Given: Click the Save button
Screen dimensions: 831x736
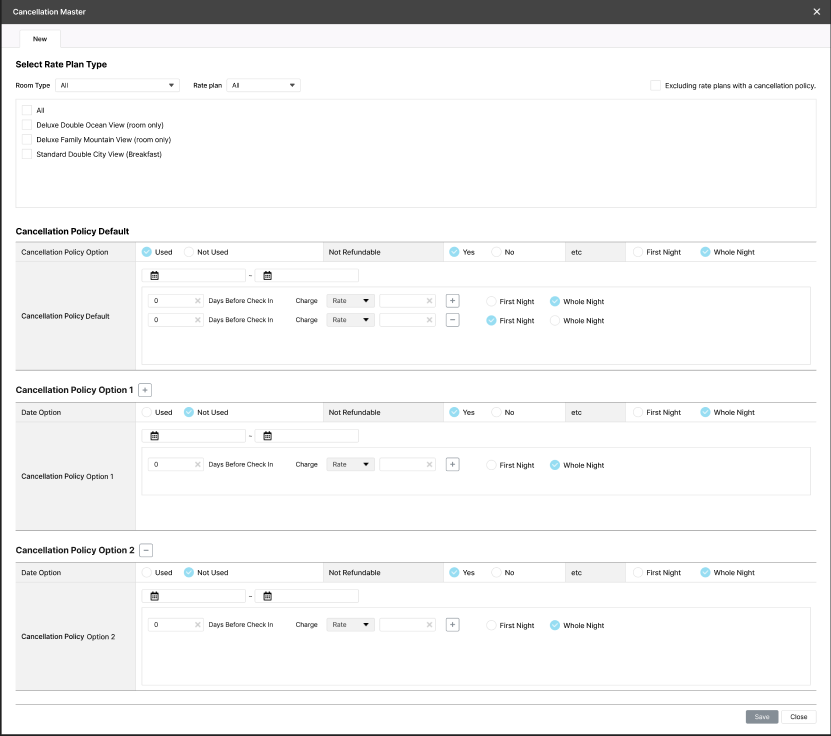Looking at the screenshot, I should [x=761, y=717].
